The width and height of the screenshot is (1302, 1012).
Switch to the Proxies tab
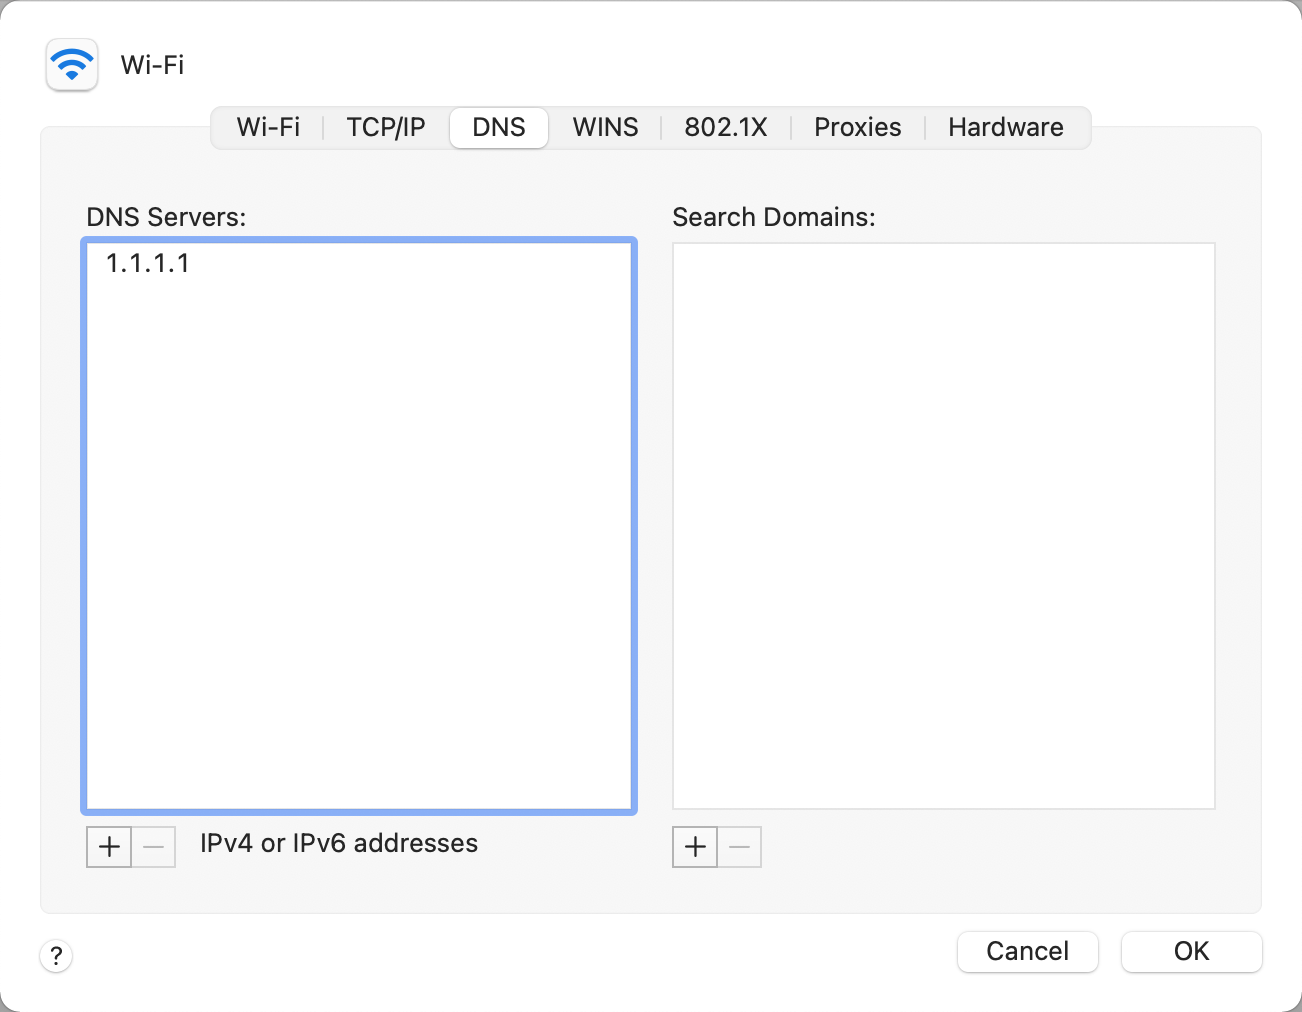[x=857, y=128]
